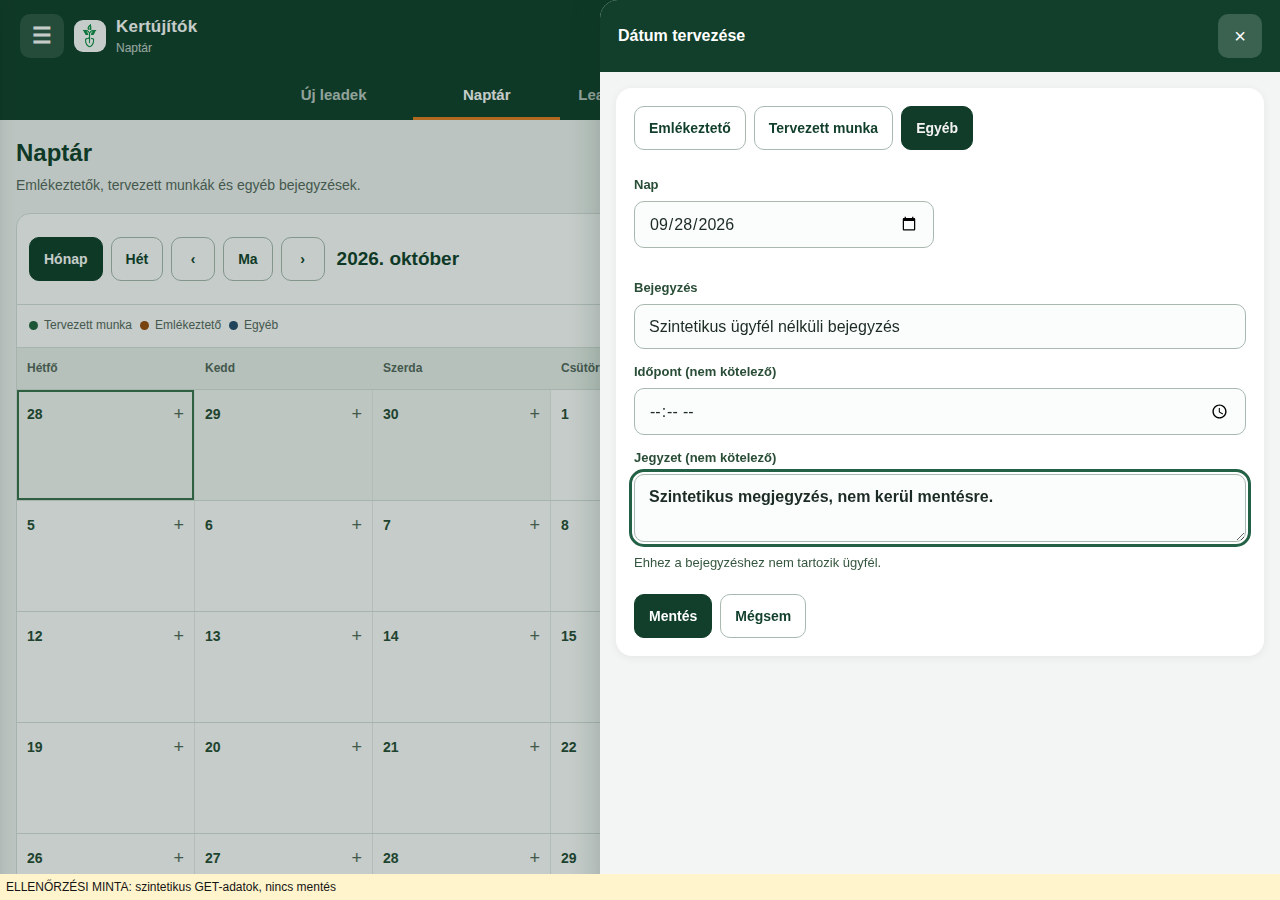This screenshot has width=1280, height=900.
Task: Add an entry with plus on day 19
Action: (179, 746)
